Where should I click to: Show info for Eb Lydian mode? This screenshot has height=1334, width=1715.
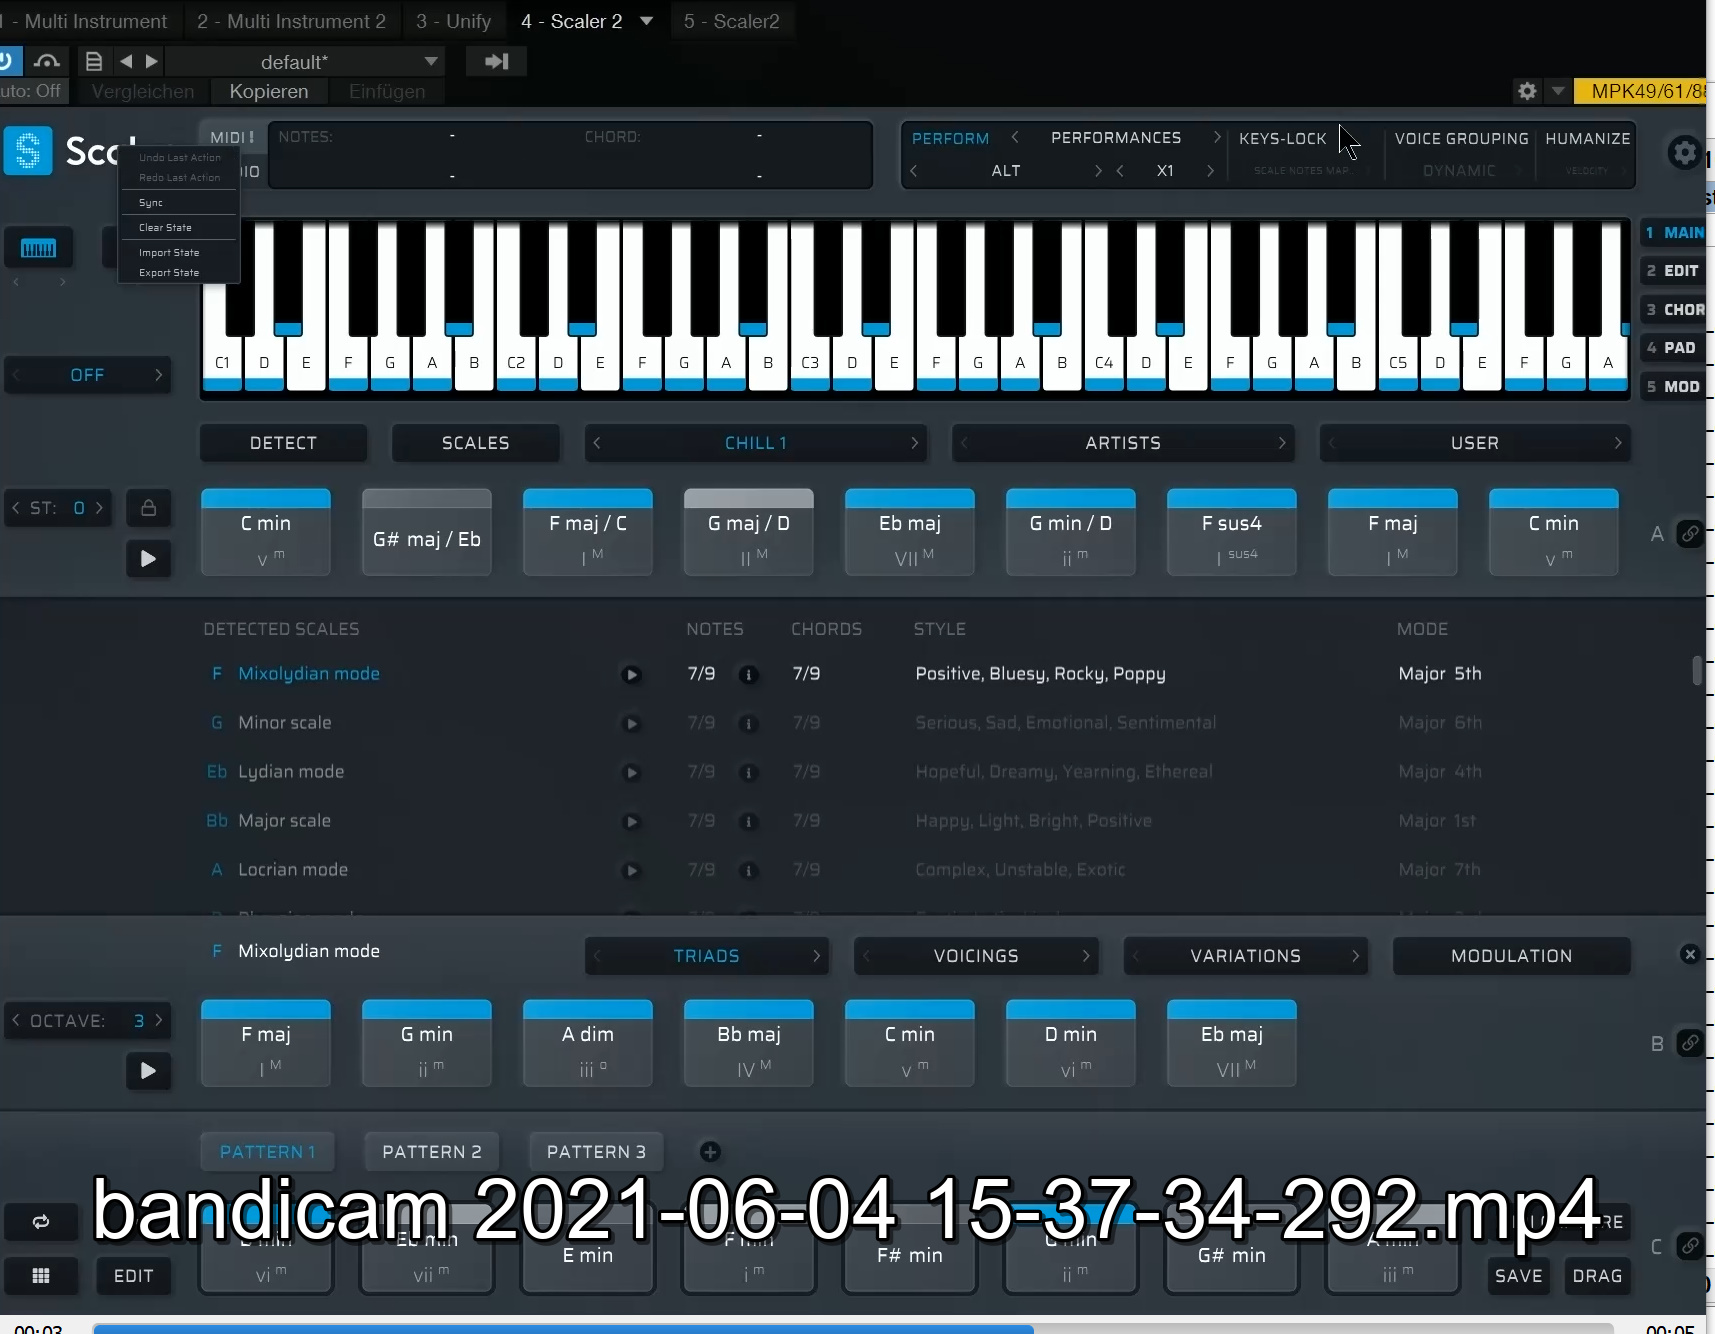pos(748,773)
